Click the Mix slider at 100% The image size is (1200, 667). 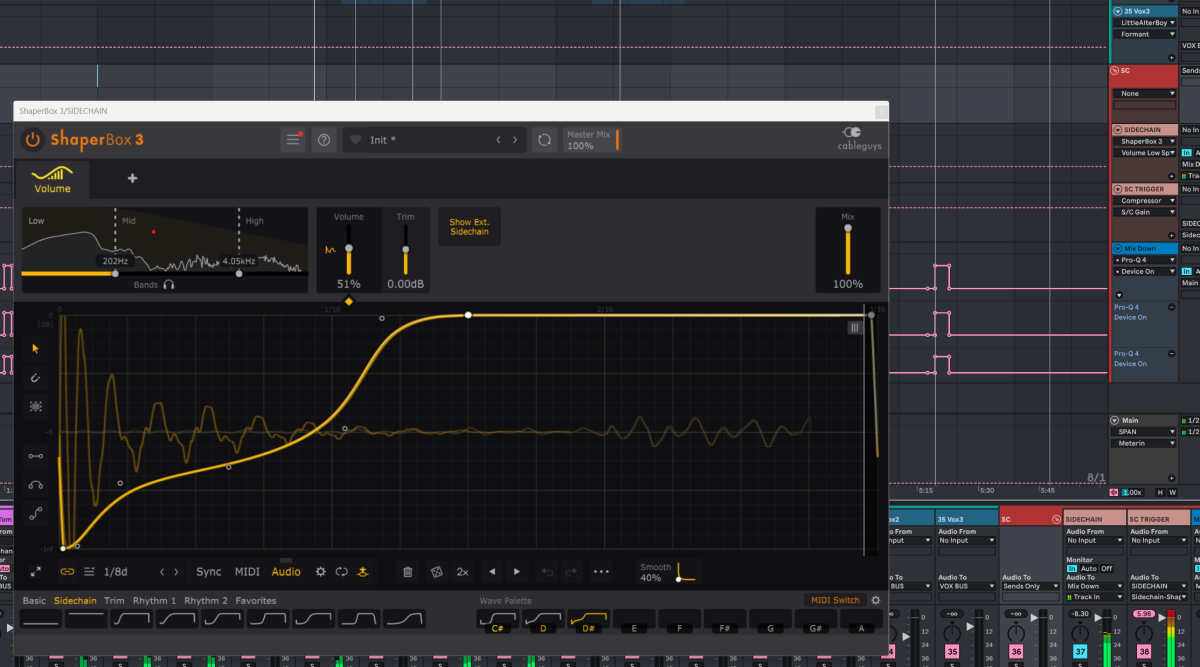tap(848, 228)
